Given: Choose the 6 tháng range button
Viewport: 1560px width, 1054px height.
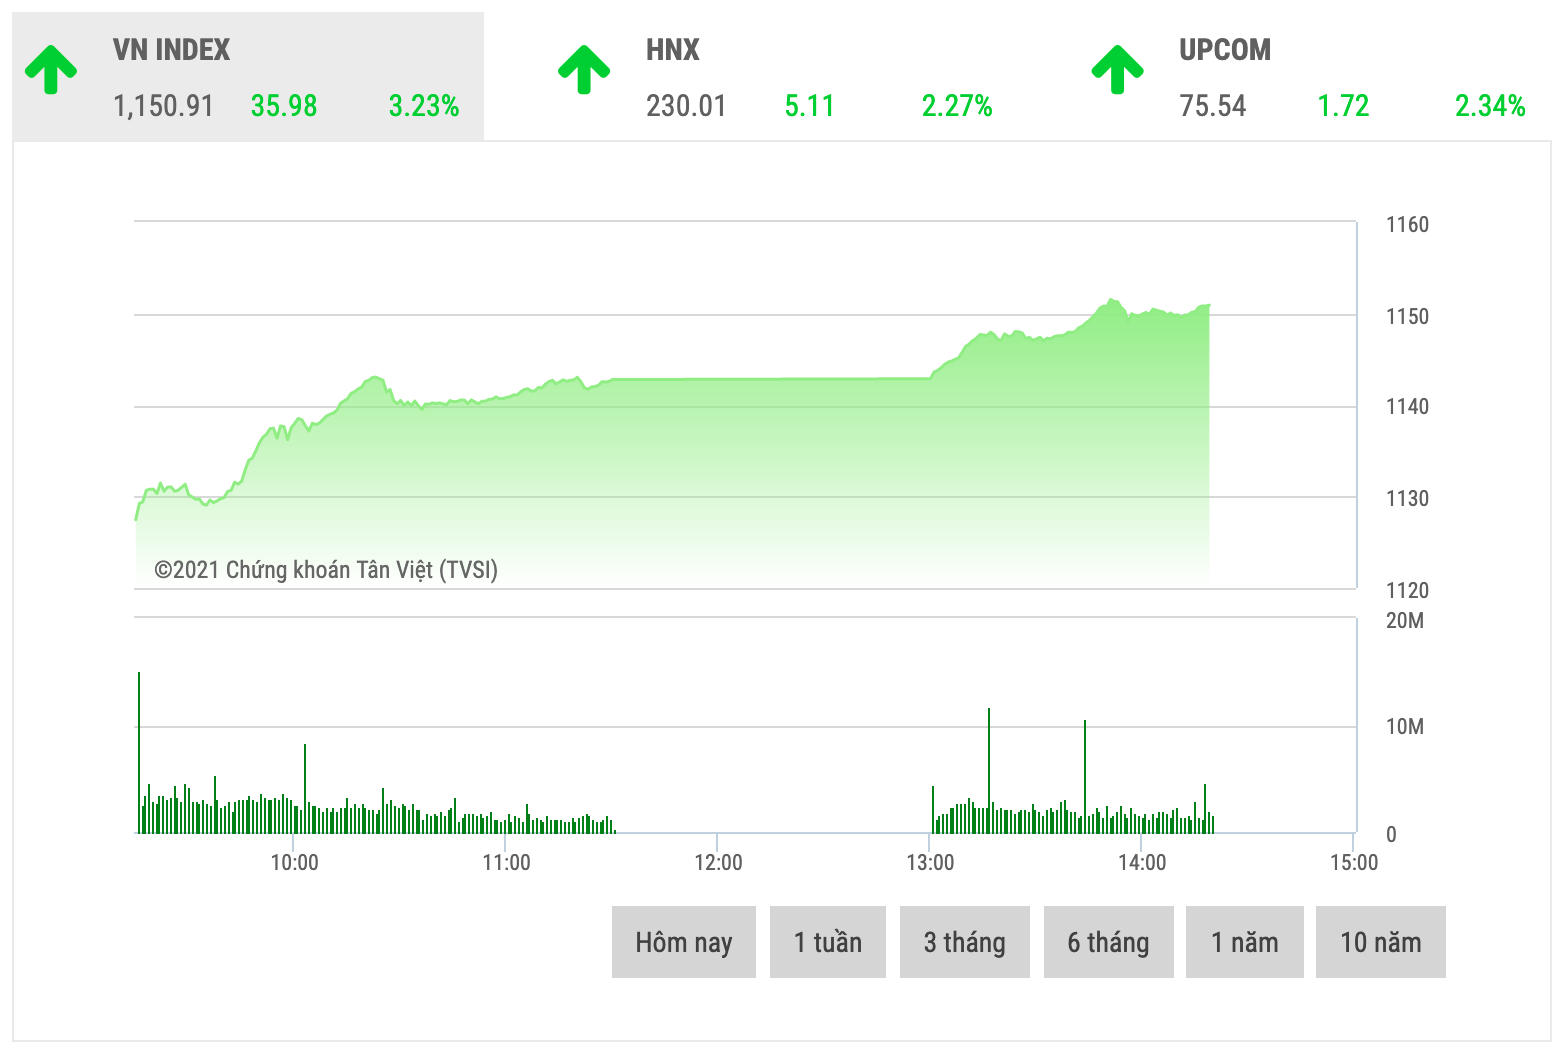Looking at the screenshot, I should click(x=1108, y=942).
